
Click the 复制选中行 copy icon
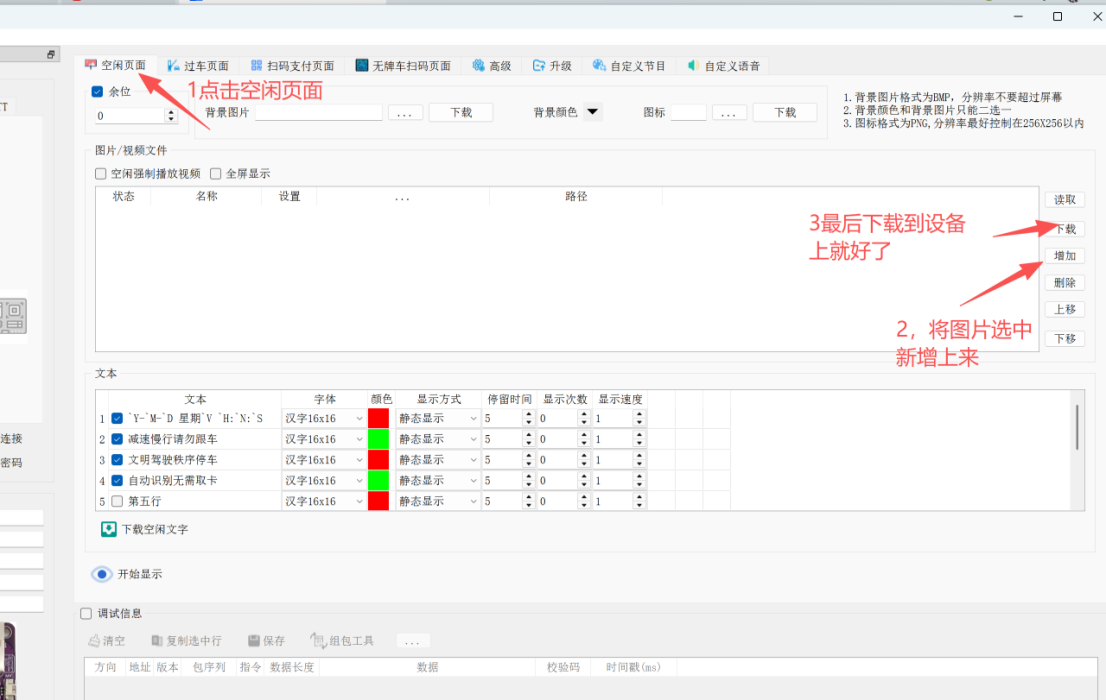tap(157, 641)
